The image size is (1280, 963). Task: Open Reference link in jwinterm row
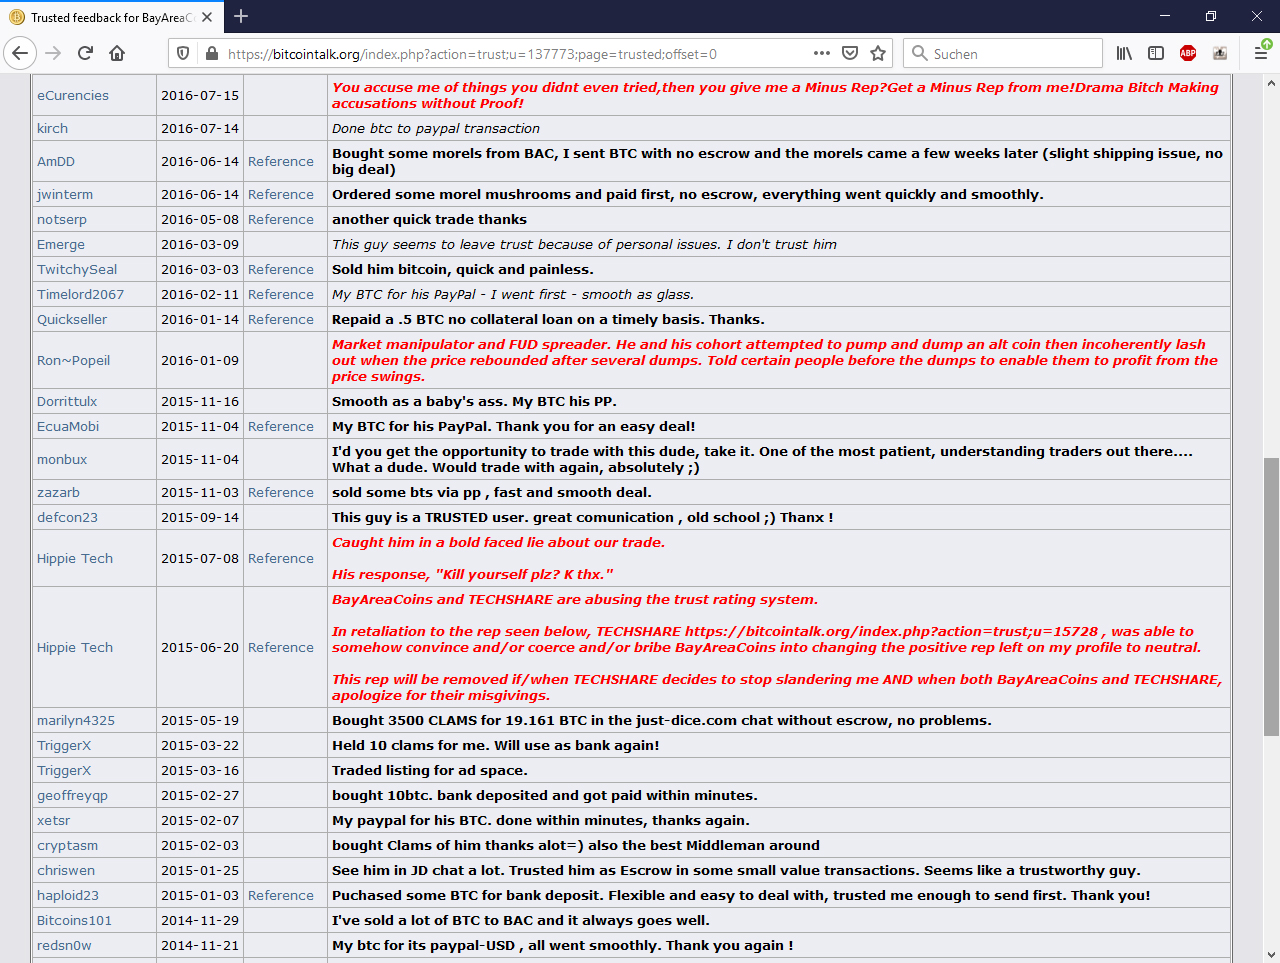pos(281,194)
